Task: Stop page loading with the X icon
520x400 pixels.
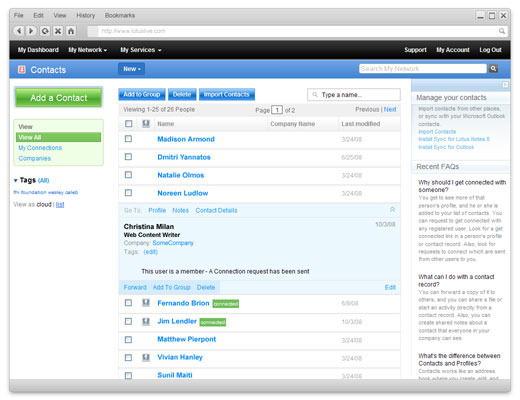Action: 58,31
